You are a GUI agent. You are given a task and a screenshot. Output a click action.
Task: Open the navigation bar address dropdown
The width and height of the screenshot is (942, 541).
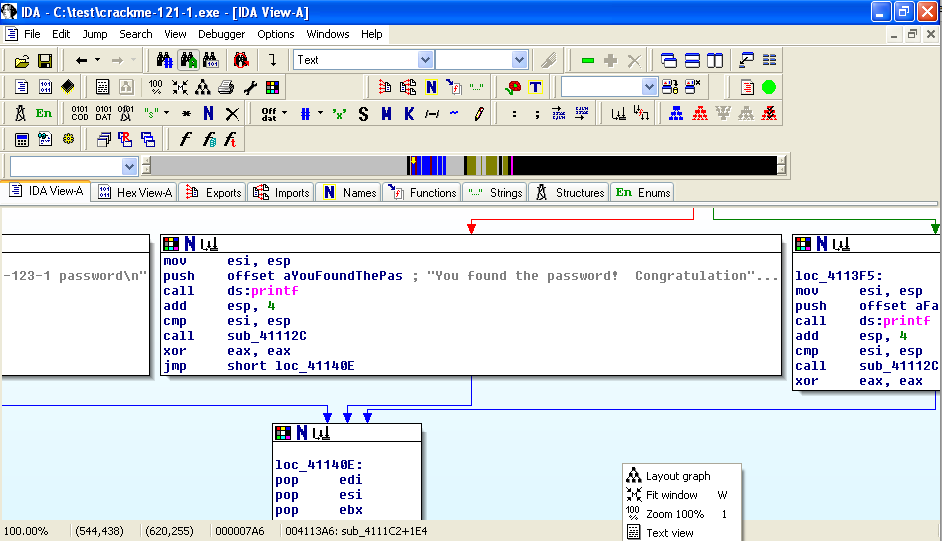point(129,166)
